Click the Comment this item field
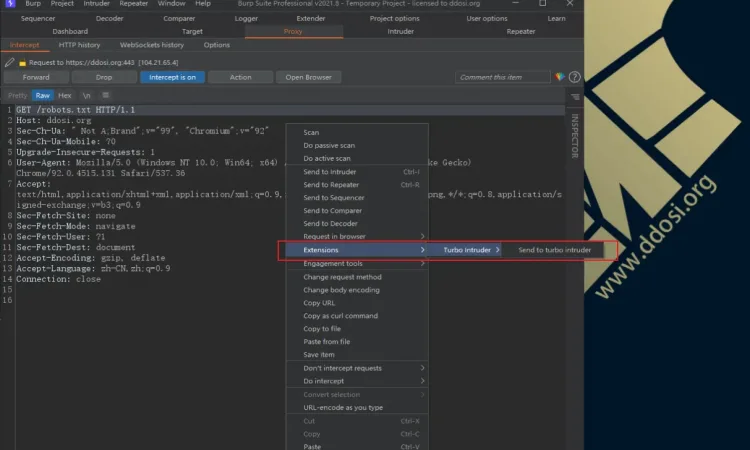 click(x=502, y=77)
